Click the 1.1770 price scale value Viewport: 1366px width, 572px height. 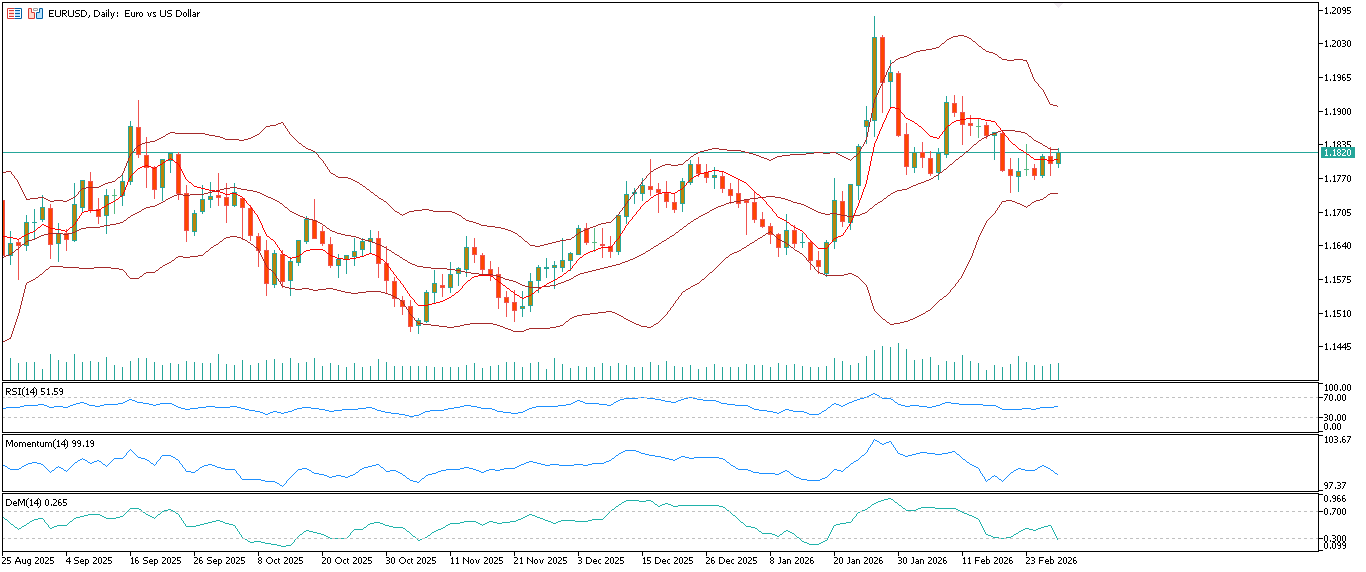coord(1338,179)
